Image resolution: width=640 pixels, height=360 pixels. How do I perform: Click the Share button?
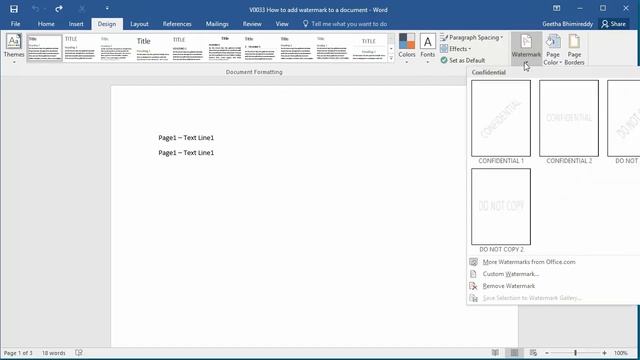click(614, 24)
